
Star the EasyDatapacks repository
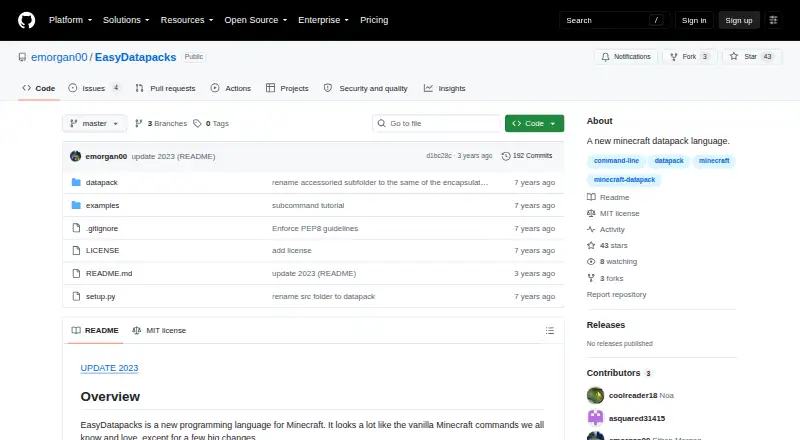click(x=752, y=57)
